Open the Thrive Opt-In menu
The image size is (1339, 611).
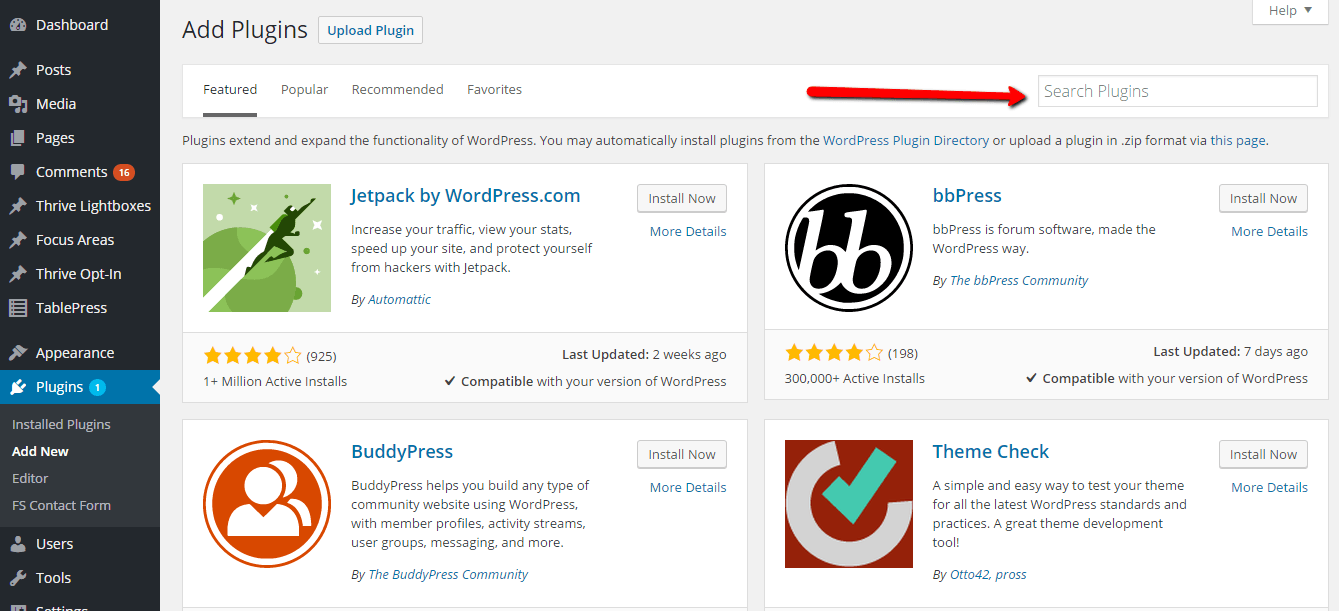pyautogui.click(x=80, y=274)
